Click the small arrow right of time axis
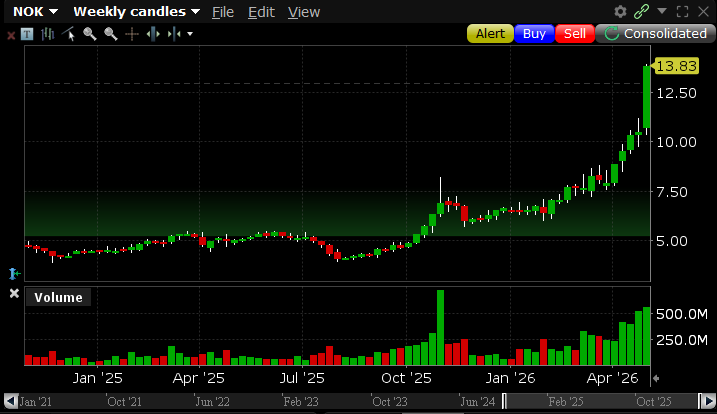This screenshot has width=717, height=414. tap(656, 378)
